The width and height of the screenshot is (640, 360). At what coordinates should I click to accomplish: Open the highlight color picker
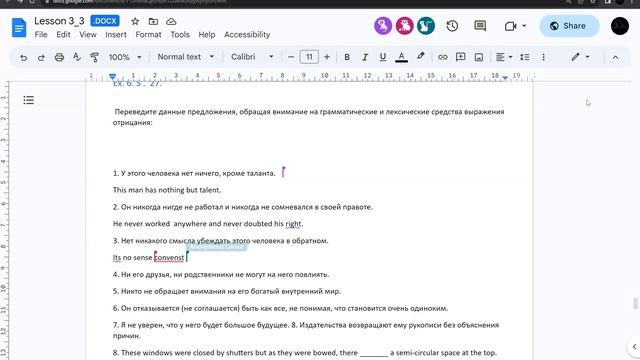[x=420, y=57]
